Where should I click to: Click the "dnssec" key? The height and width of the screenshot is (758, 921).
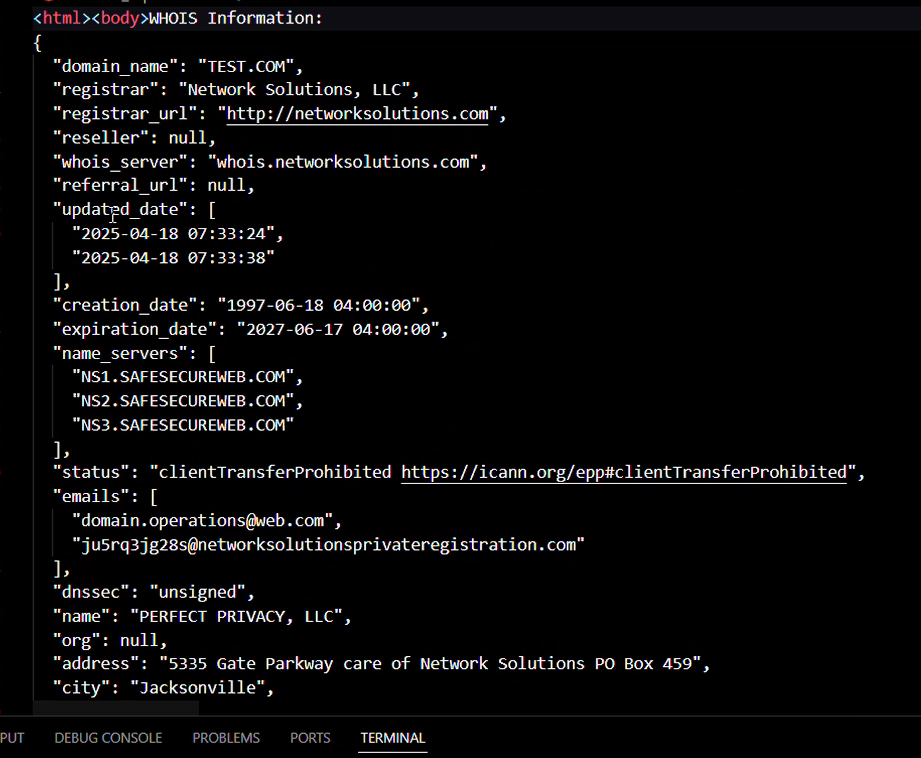[91, 592]
